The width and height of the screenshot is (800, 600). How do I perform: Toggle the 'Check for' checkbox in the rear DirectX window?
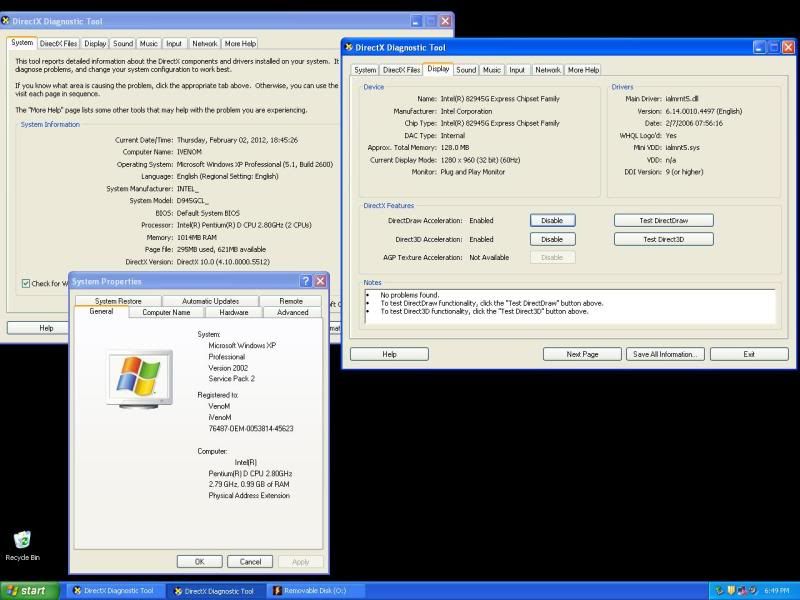pos(26,284)
